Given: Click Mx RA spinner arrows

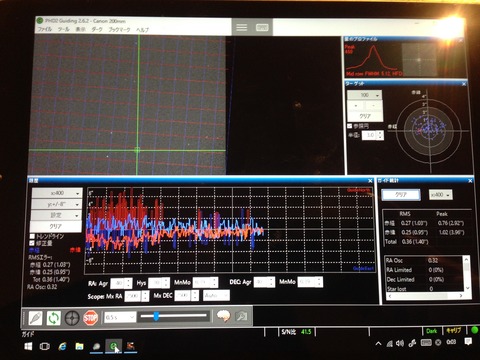Looking at the screenshot, I should (x=145, y=296).
